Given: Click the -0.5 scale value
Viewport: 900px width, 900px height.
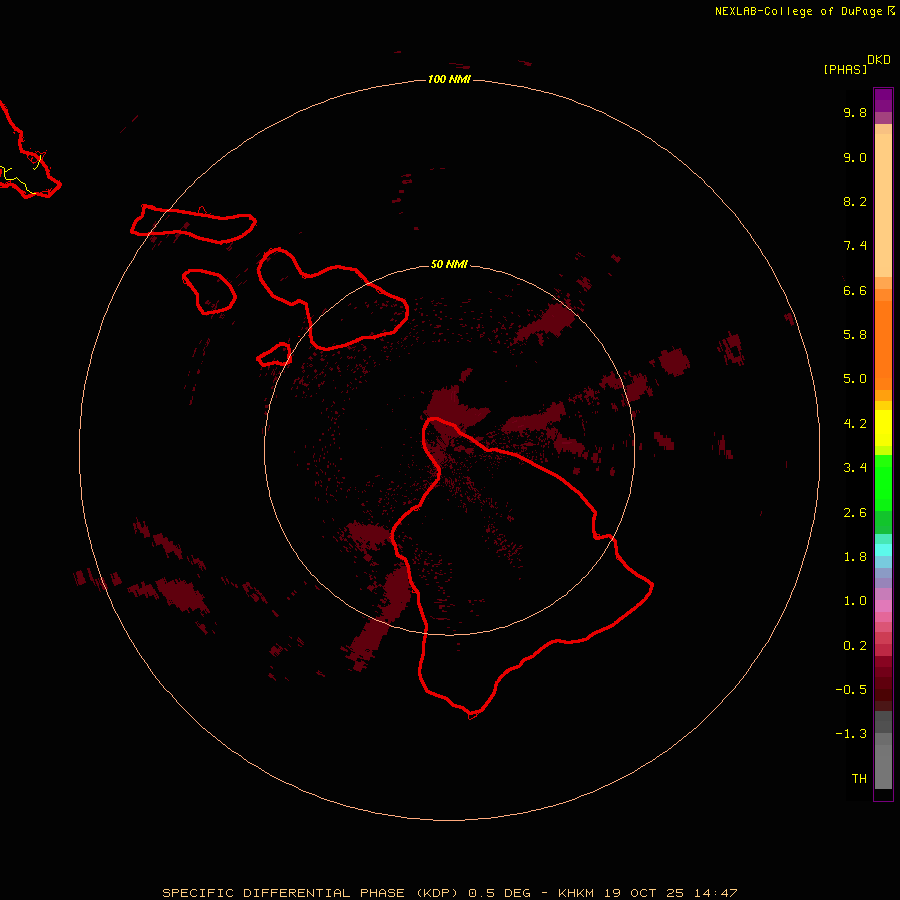Looking at the screenshot, I should (x=851, y=690).
